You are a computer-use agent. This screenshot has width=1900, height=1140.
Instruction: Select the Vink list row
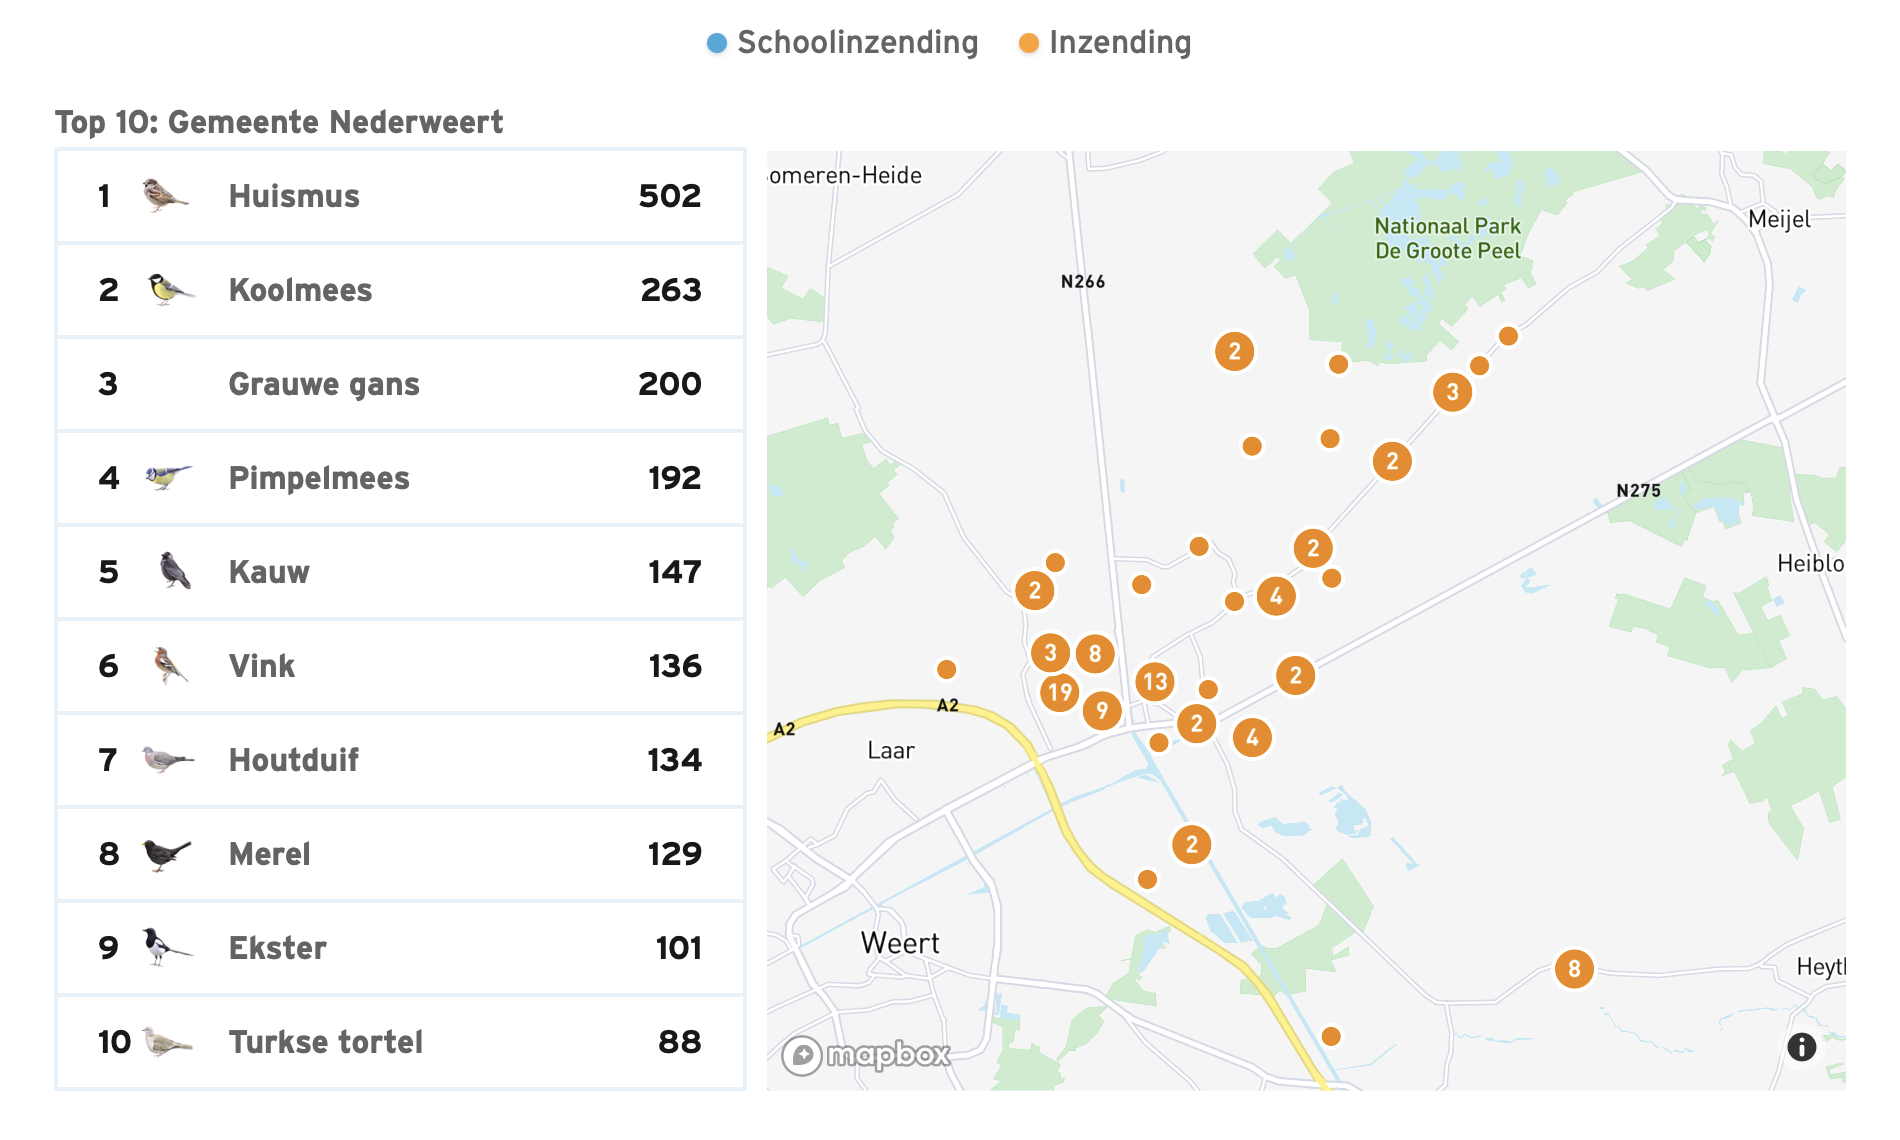[400, 666]
